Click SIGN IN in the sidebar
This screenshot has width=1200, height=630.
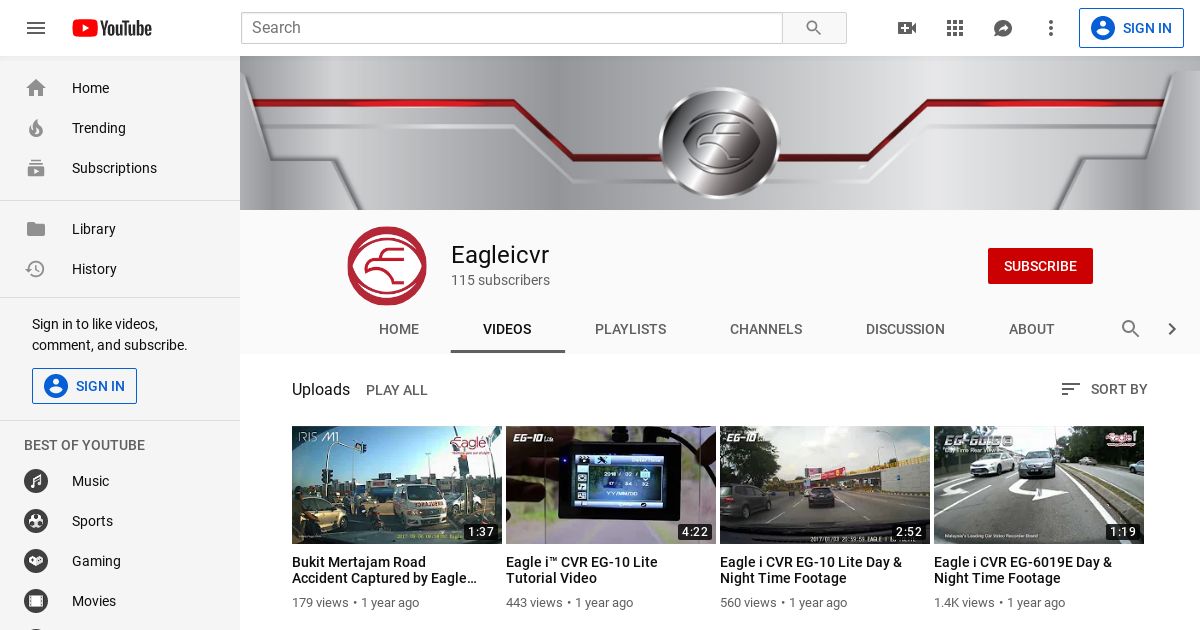click(84, 386)
